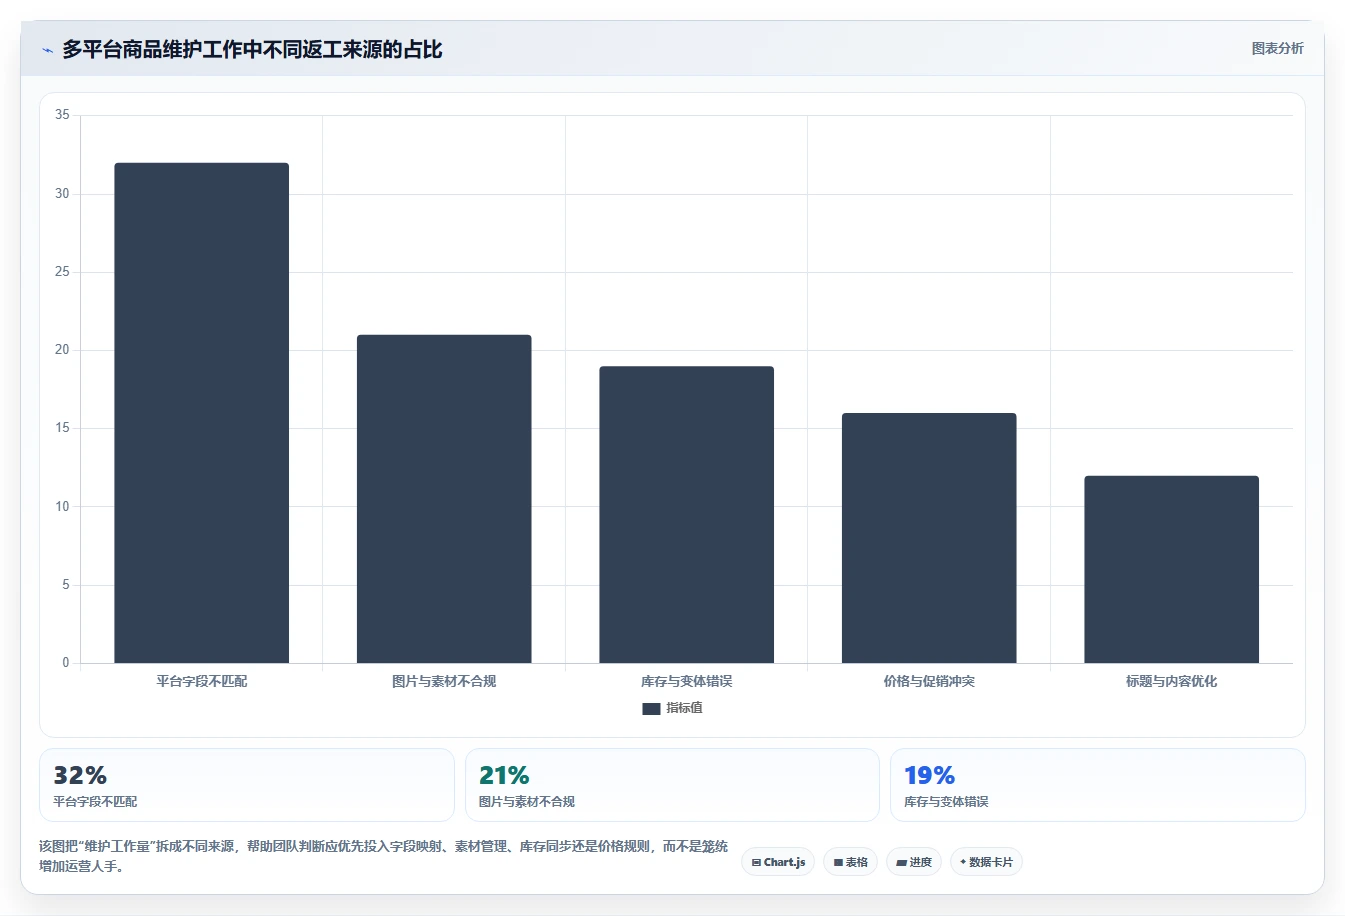The width and height of the screenshot is (1345, 916).
Task: Click the lightning icon beside the chart title
Action: pos(47,50)
